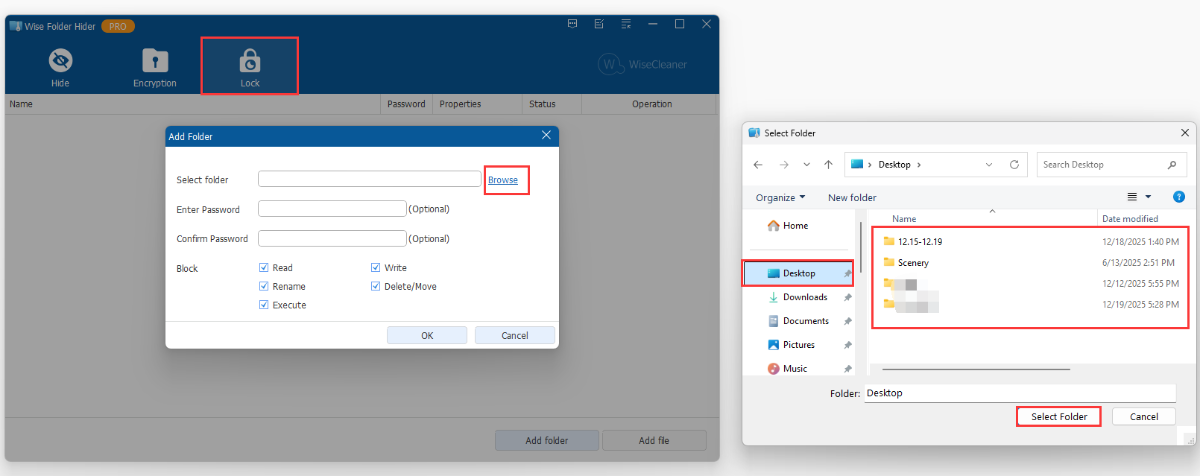Click the search magnifier in Search Desktop
This screenshot has height=476, width=1200.
point(1171,164)
